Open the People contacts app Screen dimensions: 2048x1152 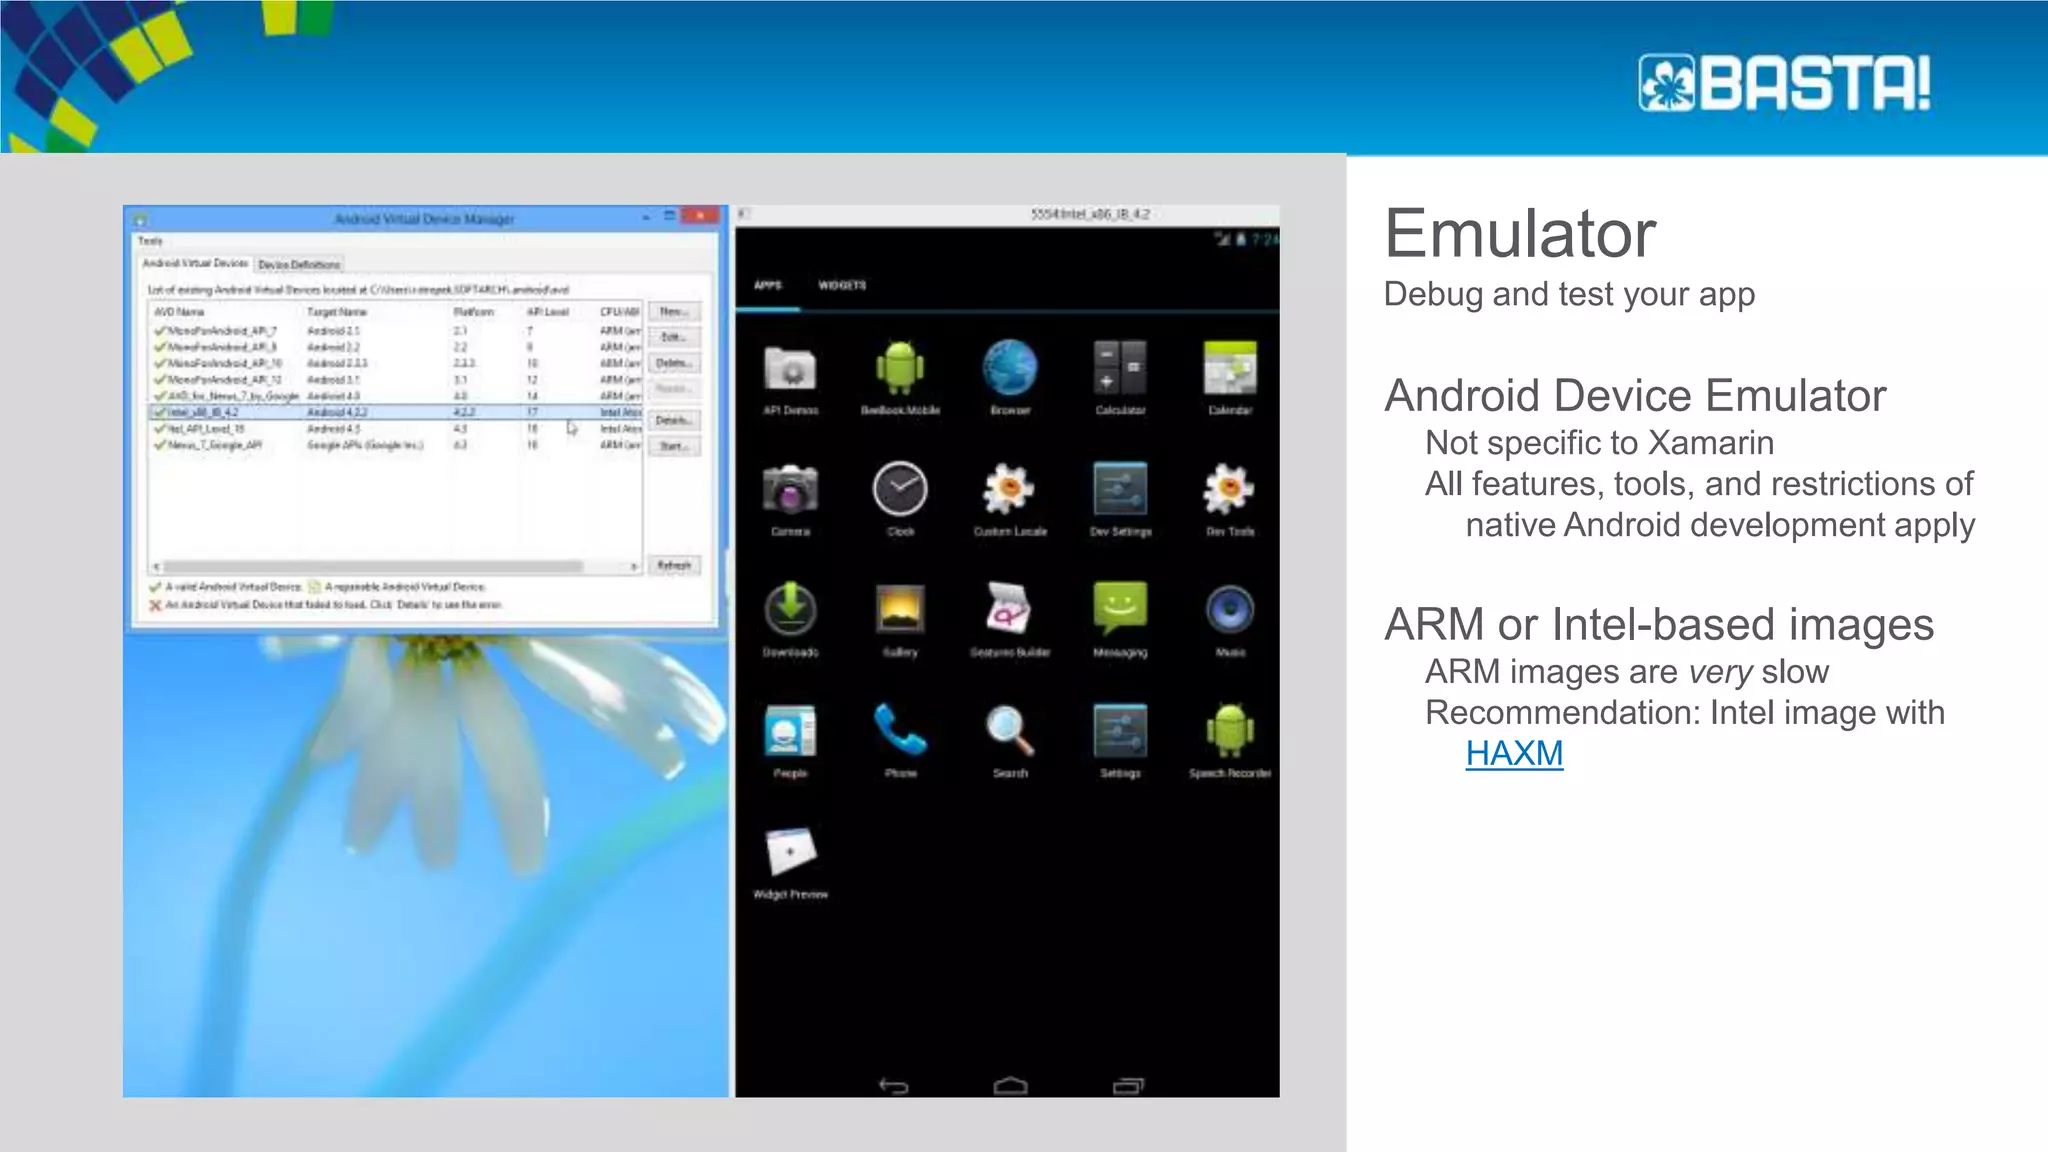pyautogui.click(x=790, y=741)
